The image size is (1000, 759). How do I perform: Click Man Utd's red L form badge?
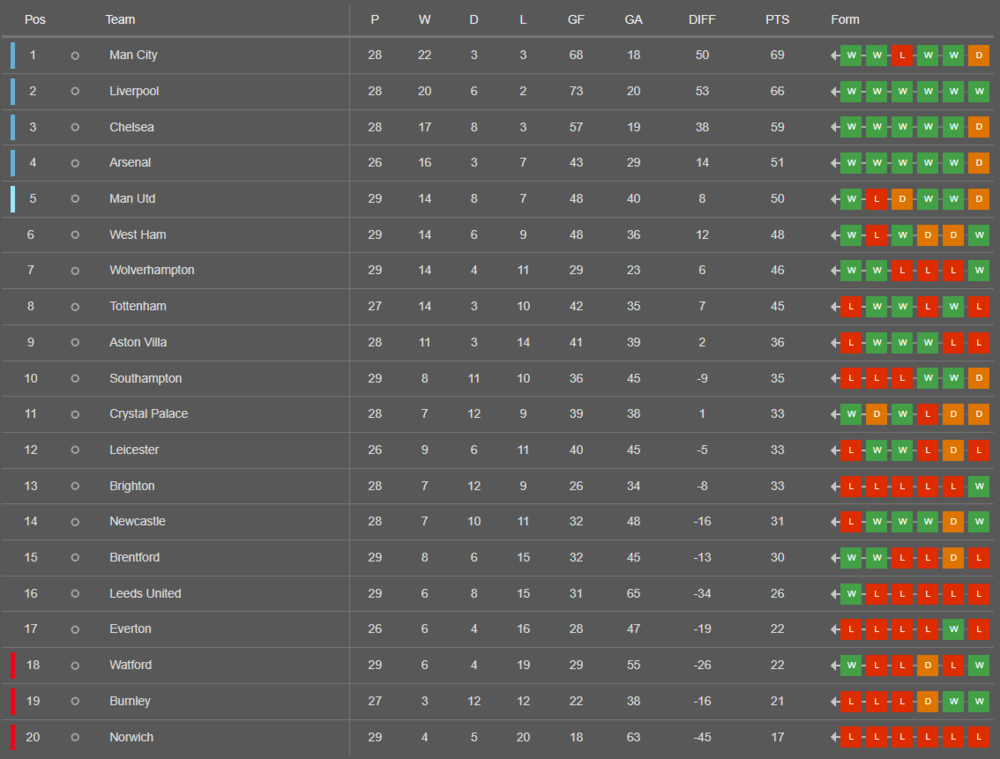pos(876,199)
